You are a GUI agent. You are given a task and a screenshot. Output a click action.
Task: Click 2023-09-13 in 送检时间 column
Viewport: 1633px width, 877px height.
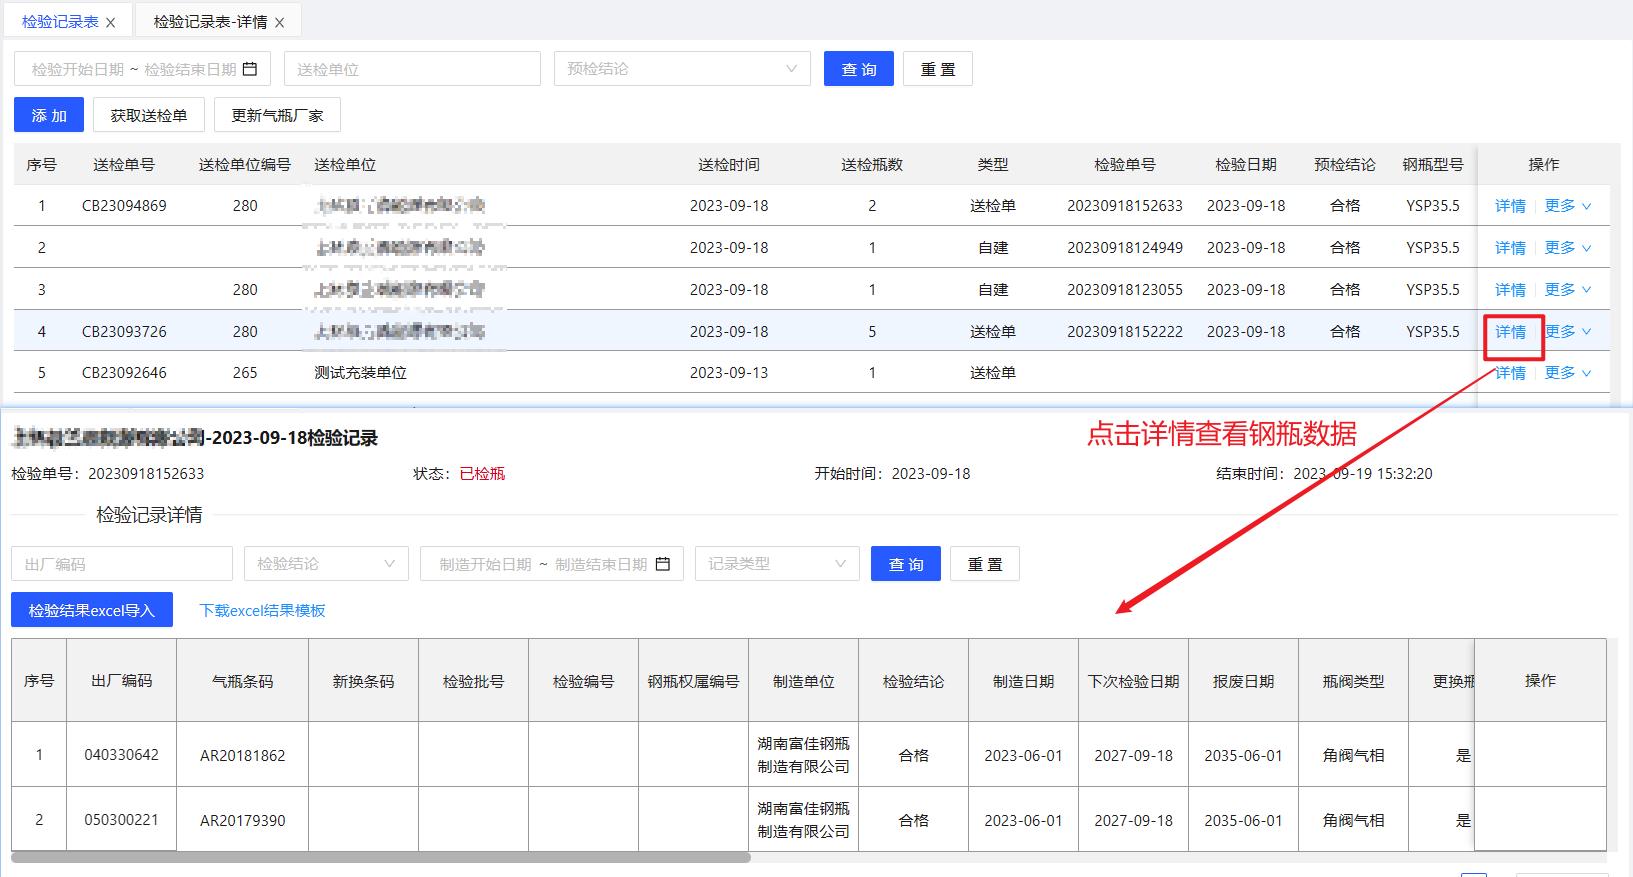coord(729,373)
